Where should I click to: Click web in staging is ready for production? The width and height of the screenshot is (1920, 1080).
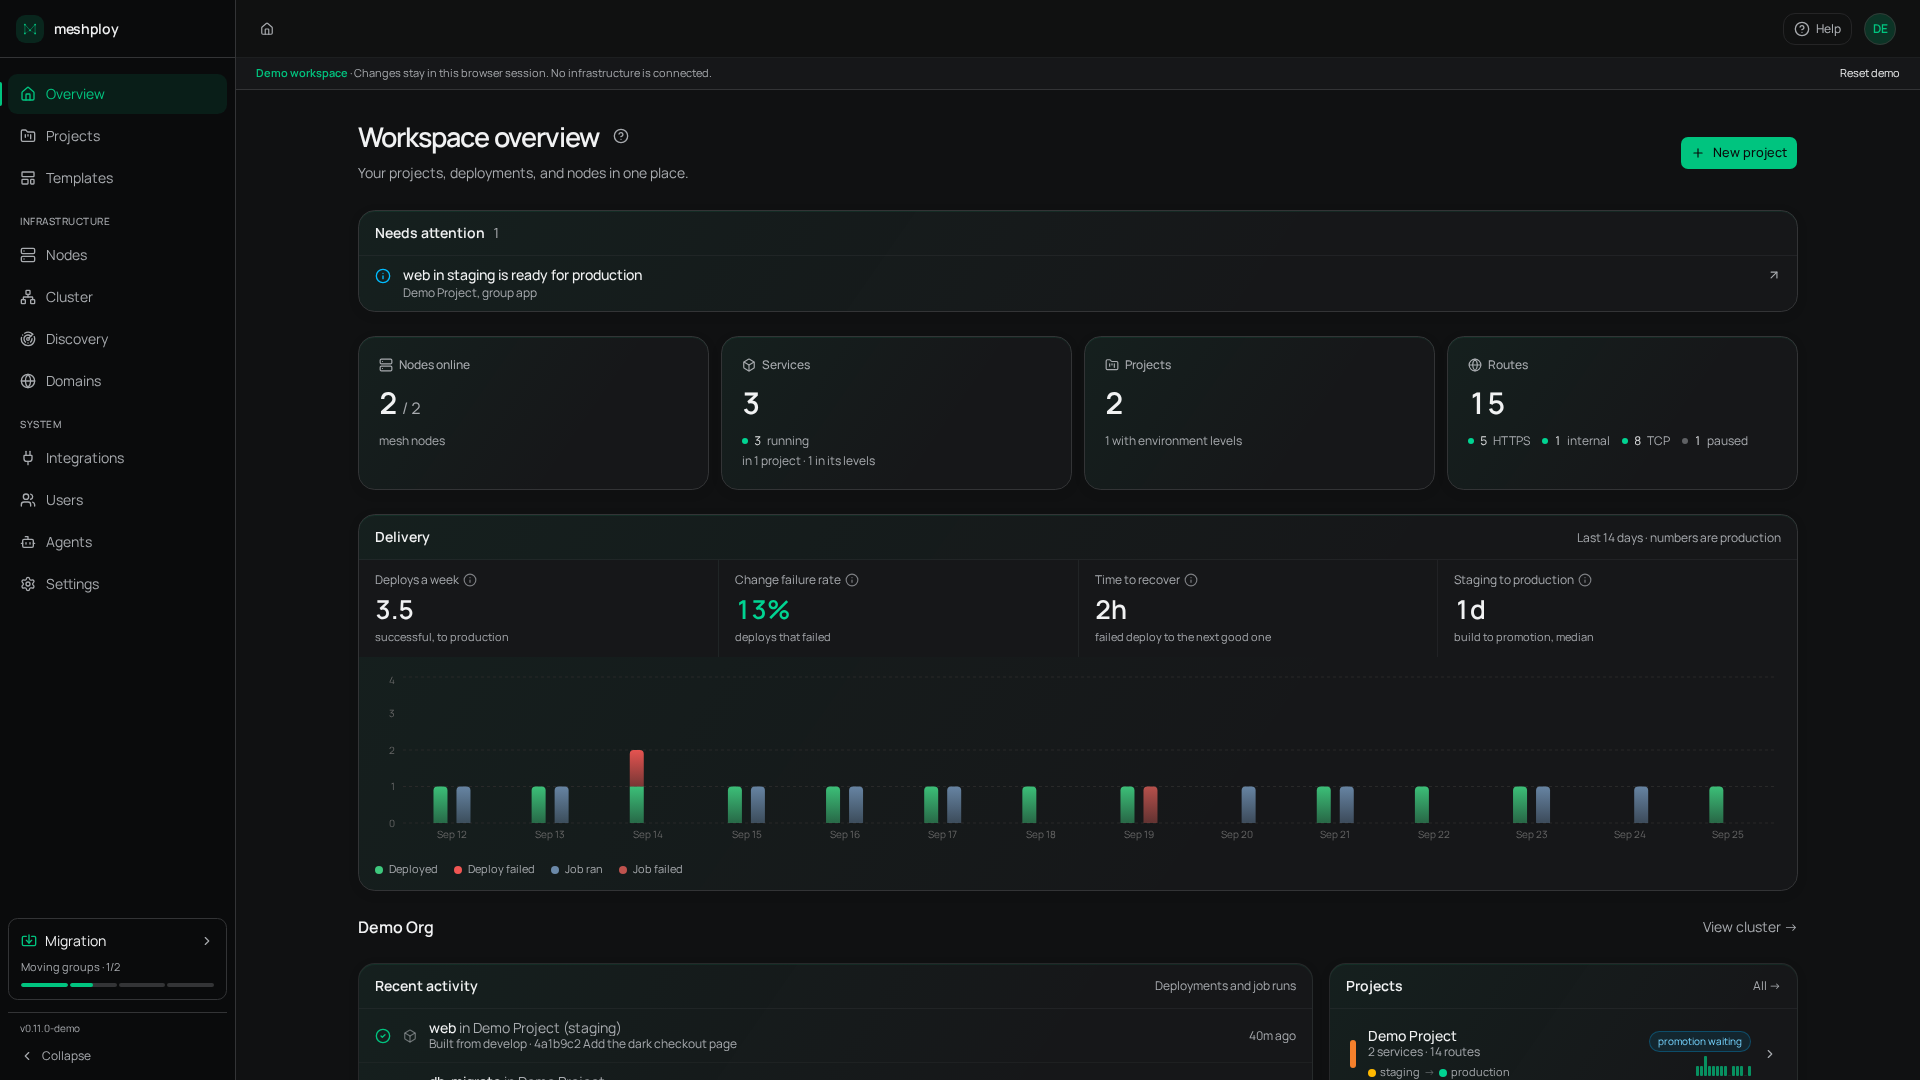point(522,275)
